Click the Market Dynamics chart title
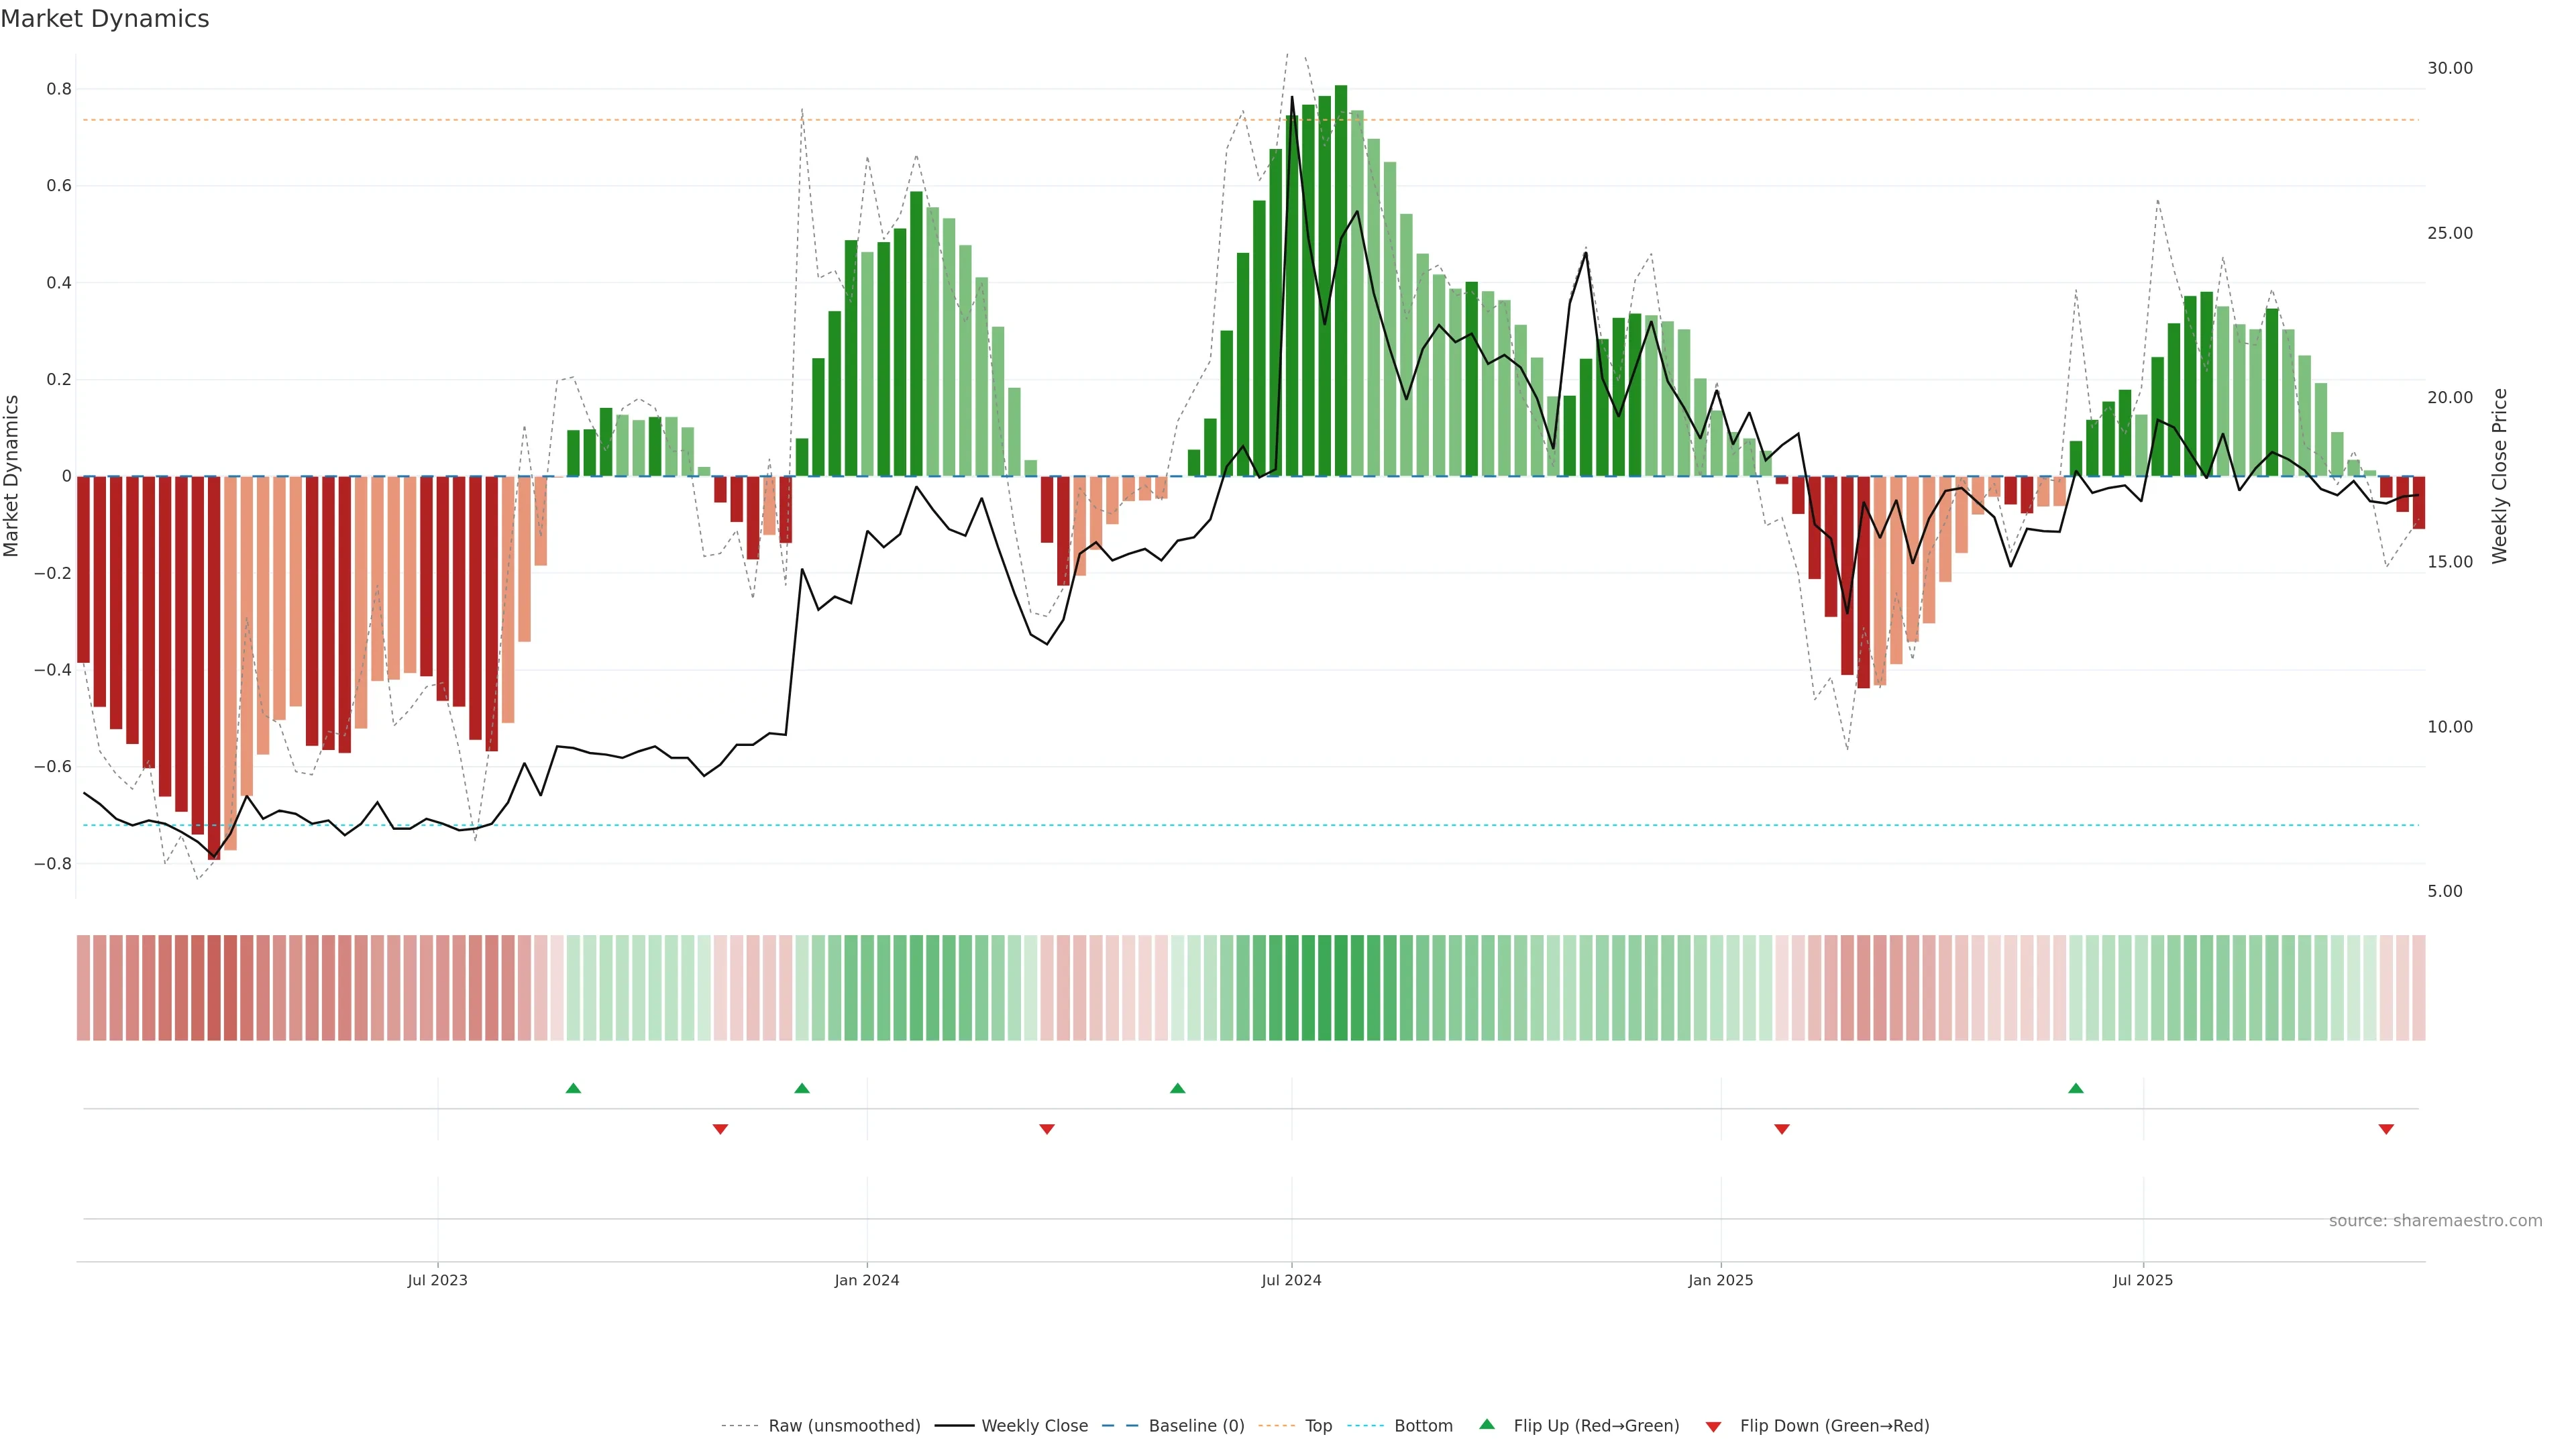The image size is (2576, 1449). point(105,19)
